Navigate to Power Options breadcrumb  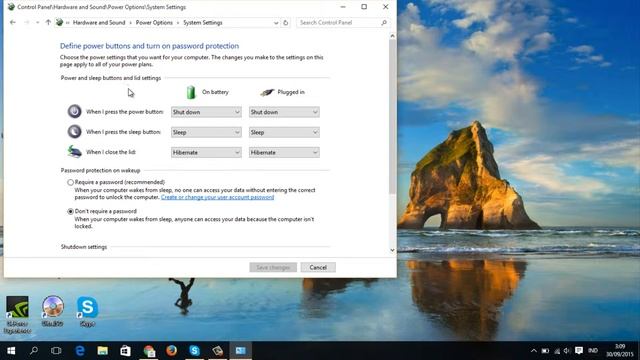tap(154, 22)
